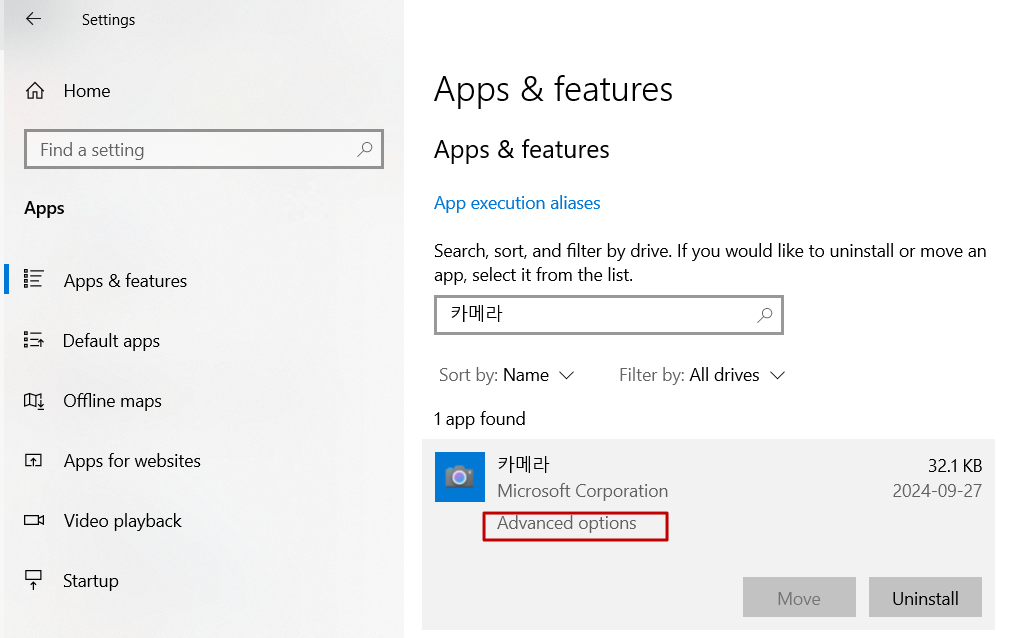Select the Startup icon
Screen dimensions: 1029x638
(33, 580)
